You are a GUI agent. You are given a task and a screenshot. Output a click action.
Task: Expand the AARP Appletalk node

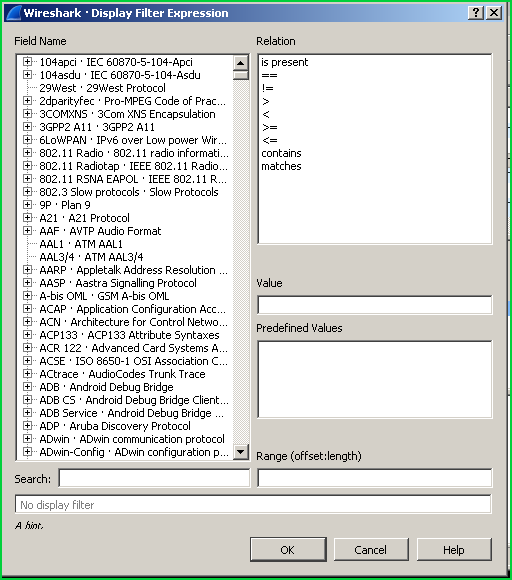pos(27,270)
